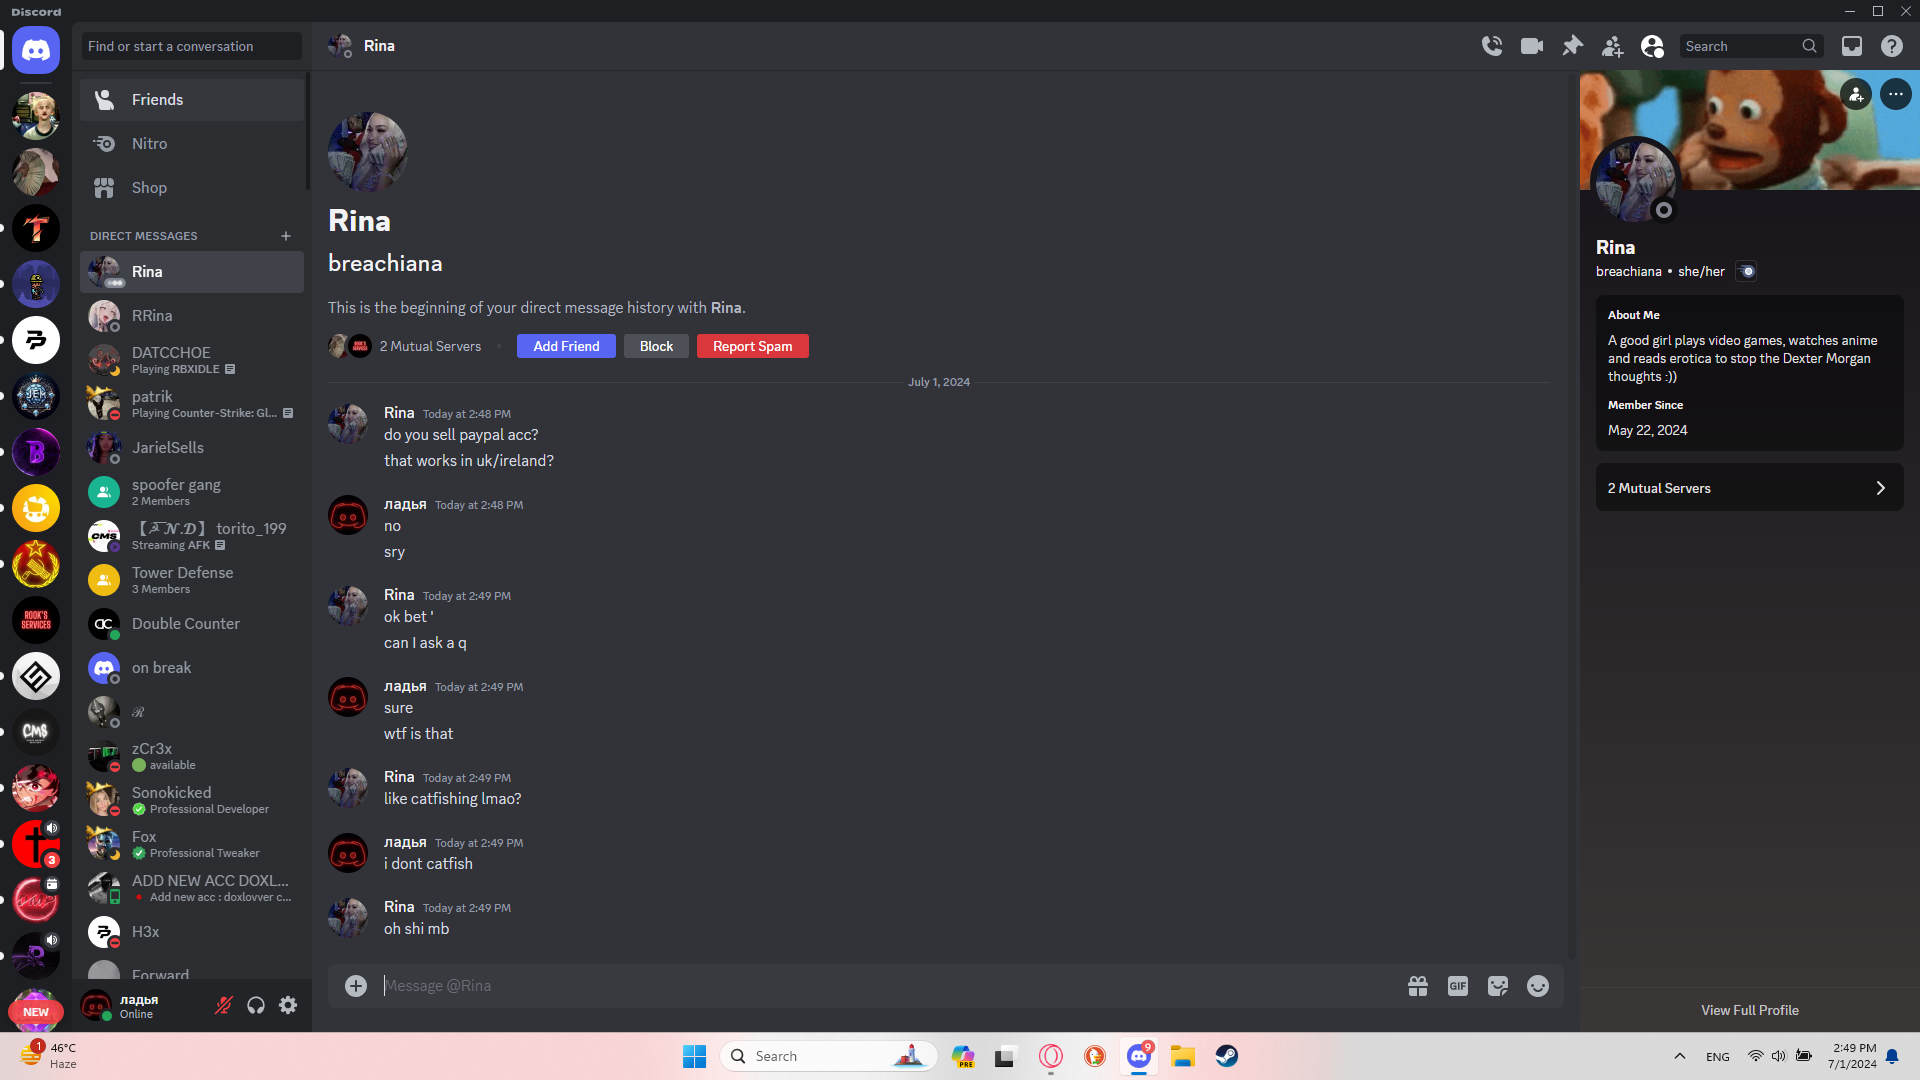Open the More options button on profile

click(x=1896, y=94)
